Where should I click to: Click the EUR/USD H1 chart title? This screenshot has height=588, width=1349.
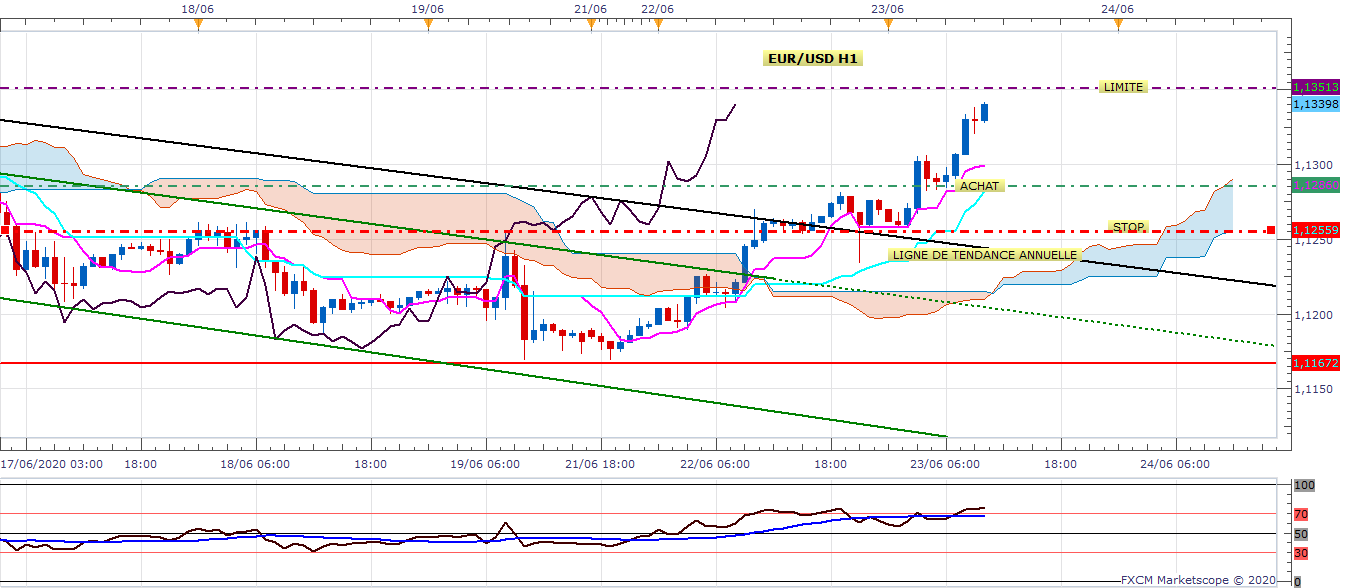pos(812,59)
